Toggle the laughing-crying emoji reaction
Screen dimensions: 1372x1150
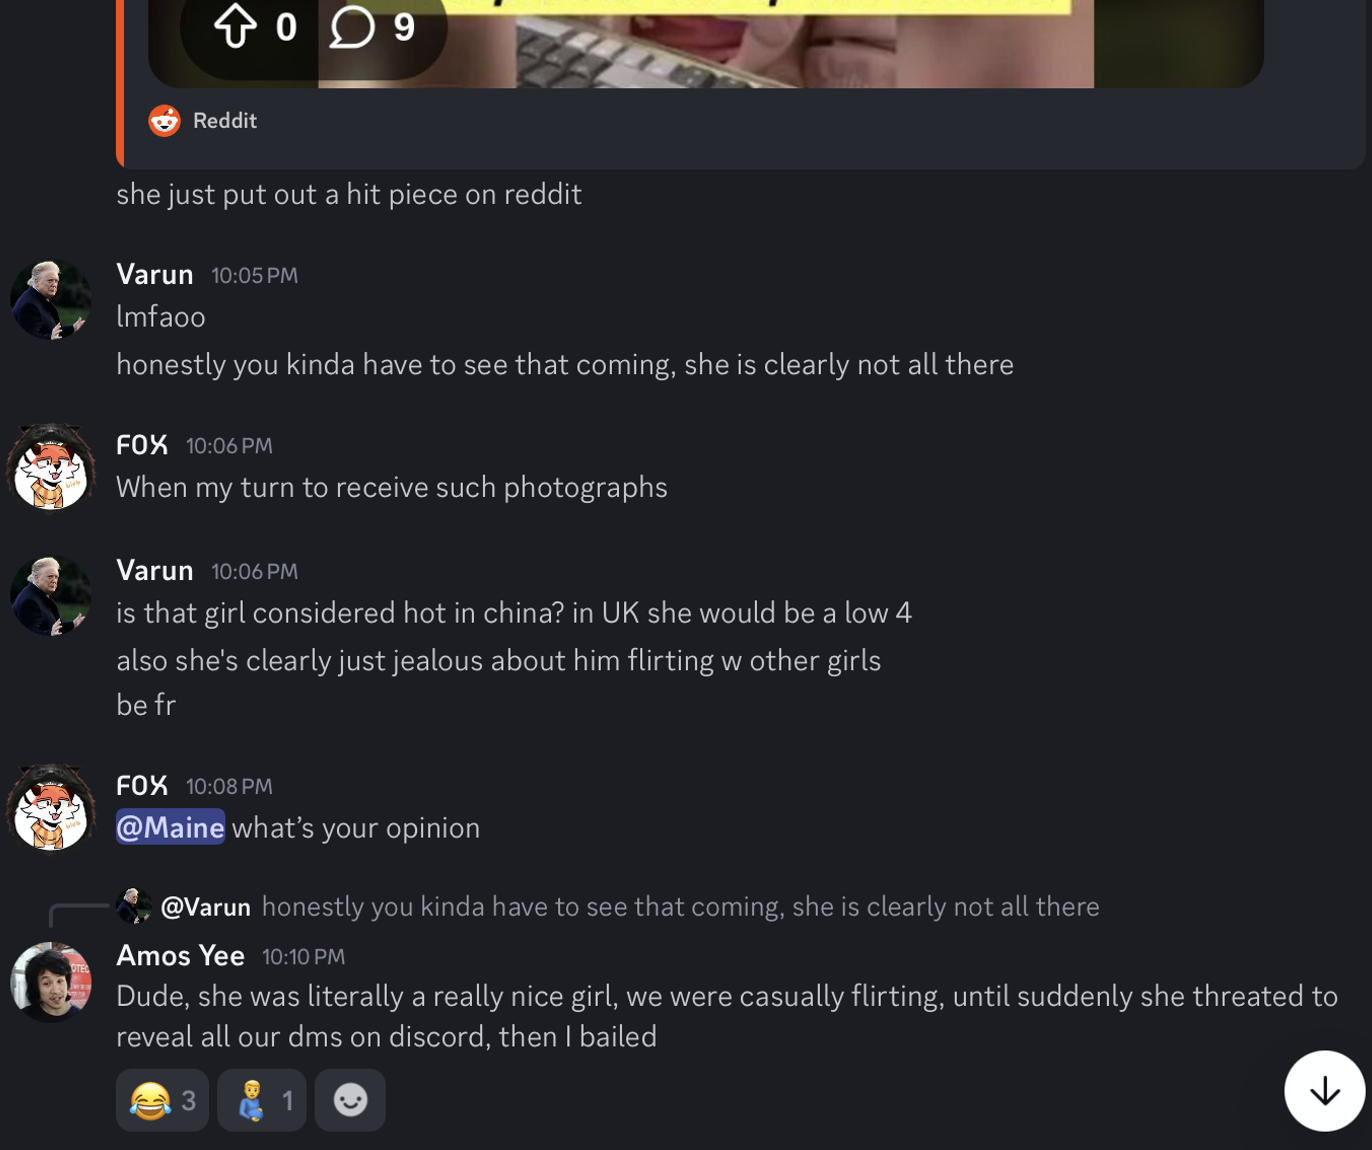(x=162, y=1100)
